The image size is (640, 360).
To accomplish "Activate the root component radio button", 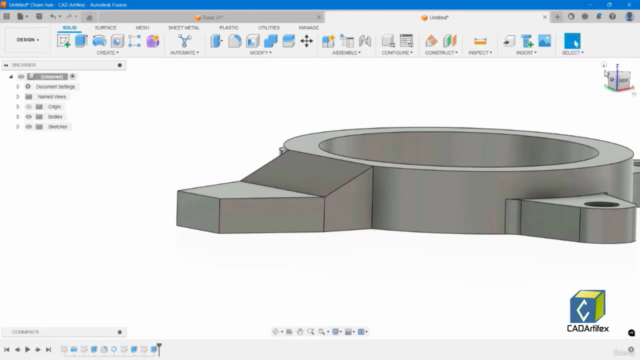I will point(72,76).
